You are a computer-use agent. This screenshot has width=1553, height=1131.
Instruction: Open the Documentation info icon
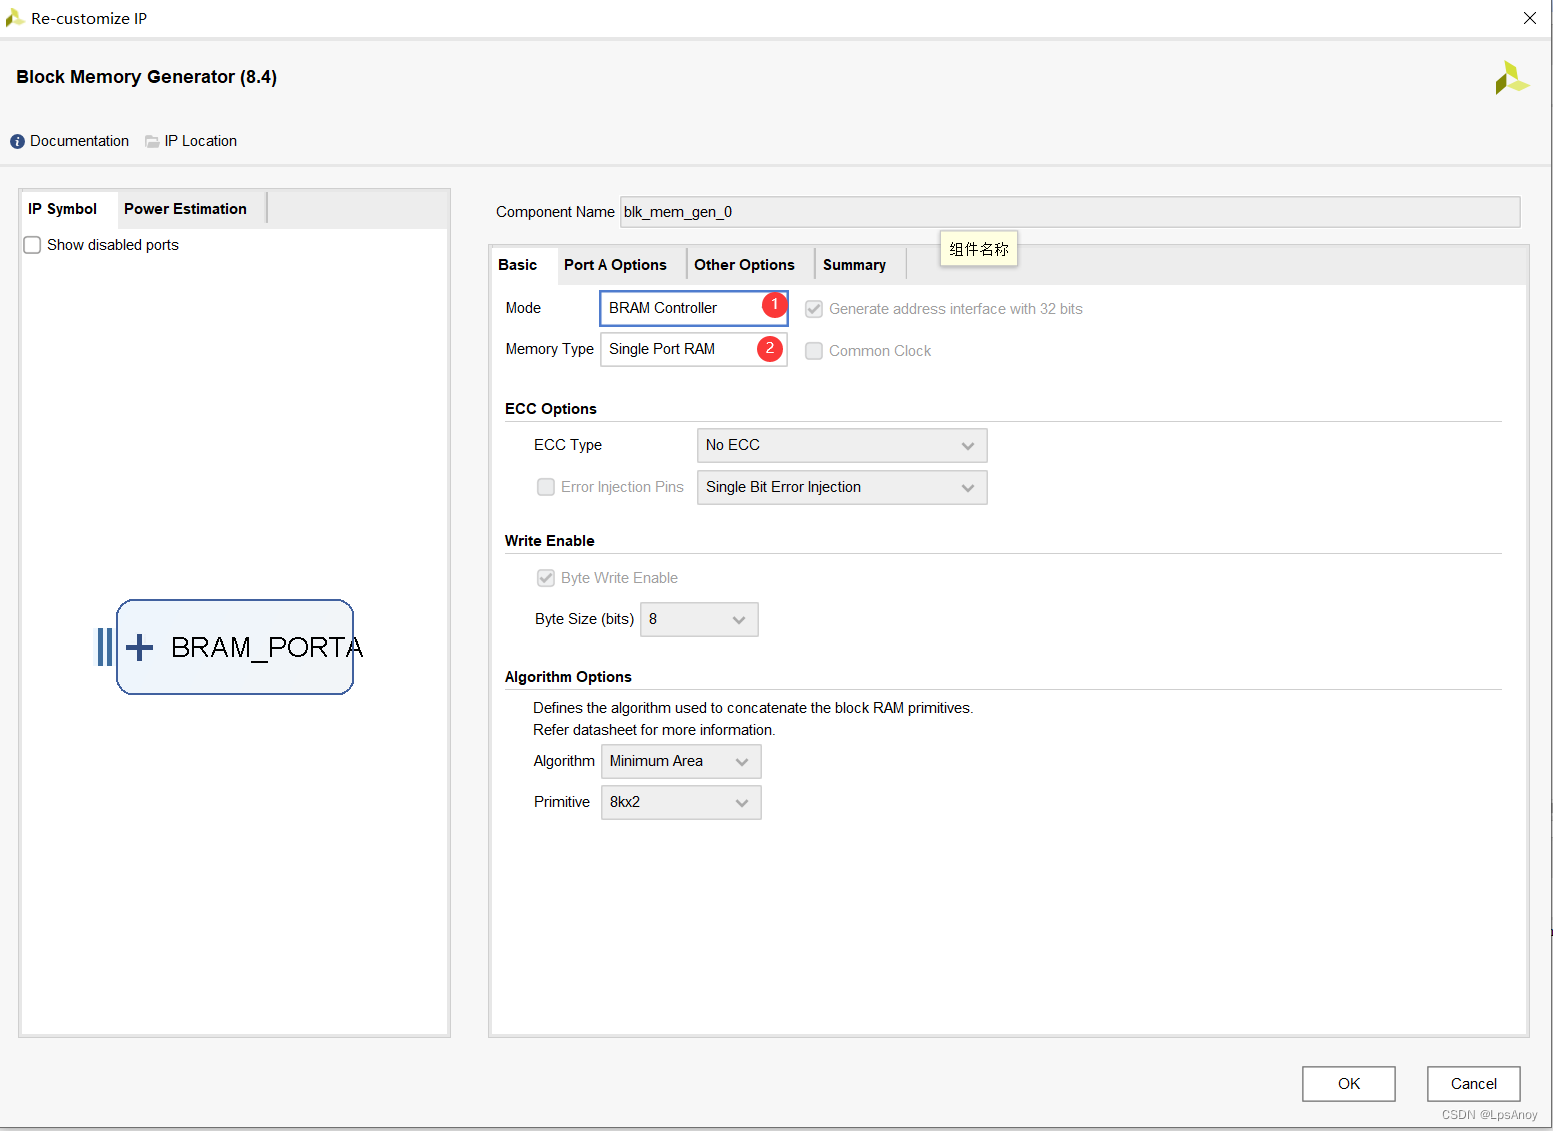click(17, 142)
